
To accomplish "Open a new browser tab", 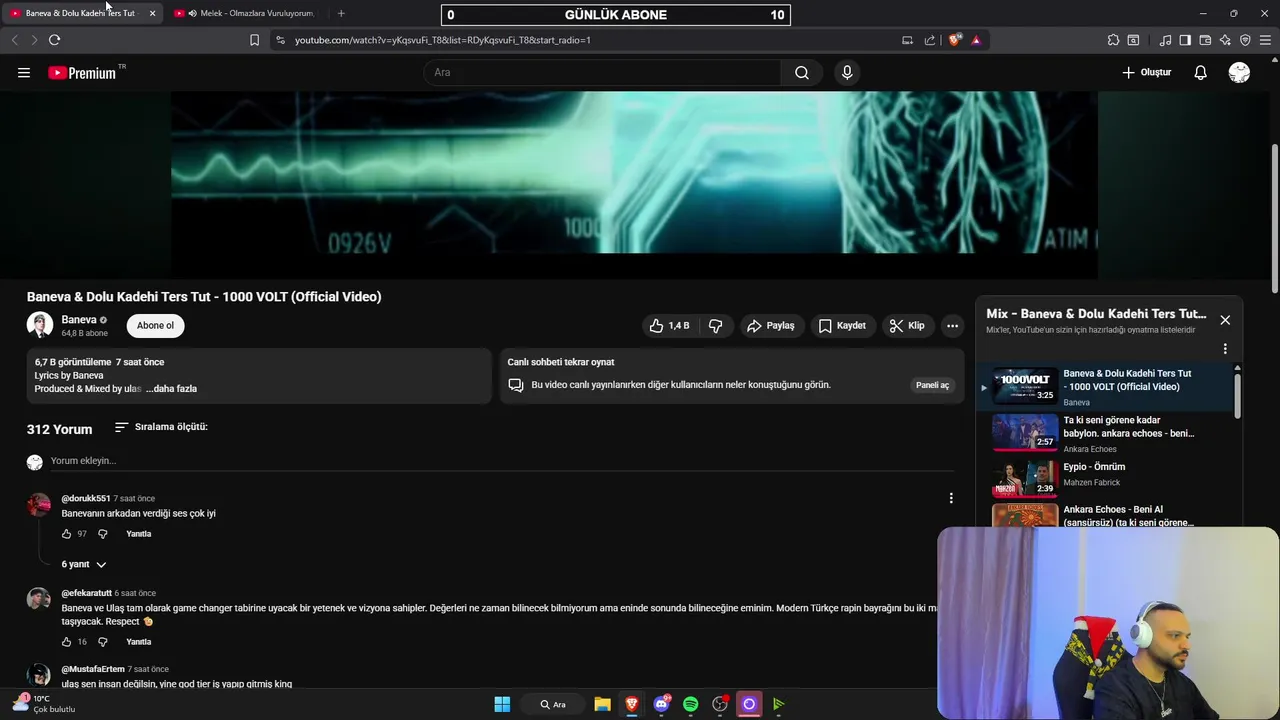I will point(341,13).
